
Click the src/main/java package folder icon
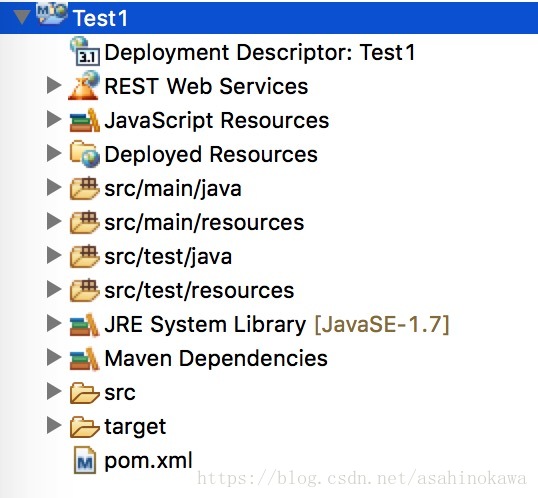(84, 188)
